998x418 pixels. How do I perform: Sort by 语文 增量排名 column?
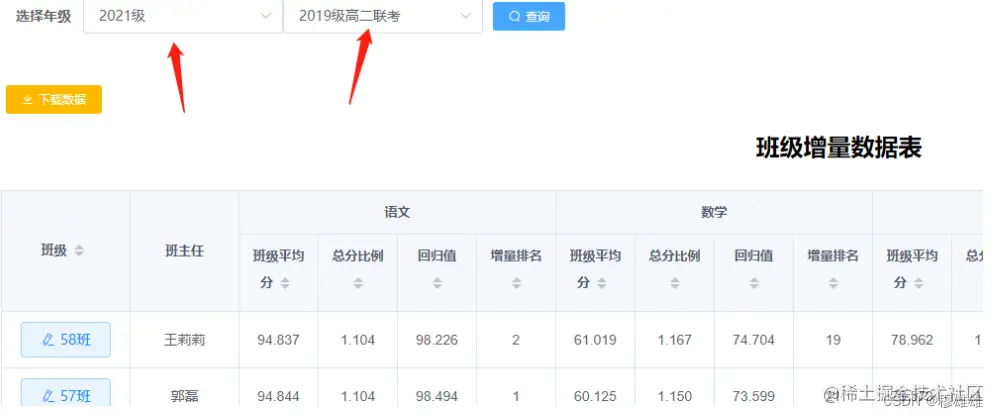click(x=516, y=283)
